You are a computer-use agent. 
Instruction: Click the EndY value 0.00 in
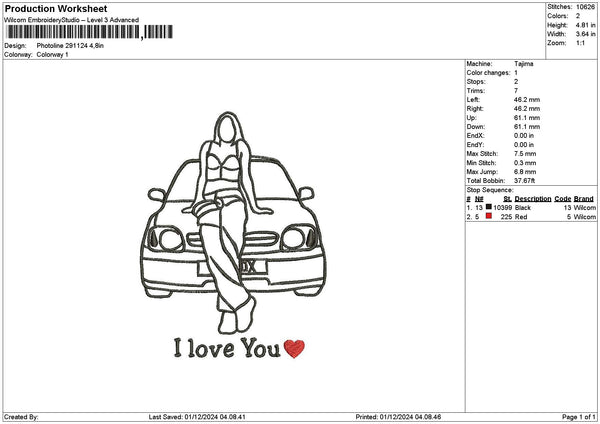coord(524,145)
